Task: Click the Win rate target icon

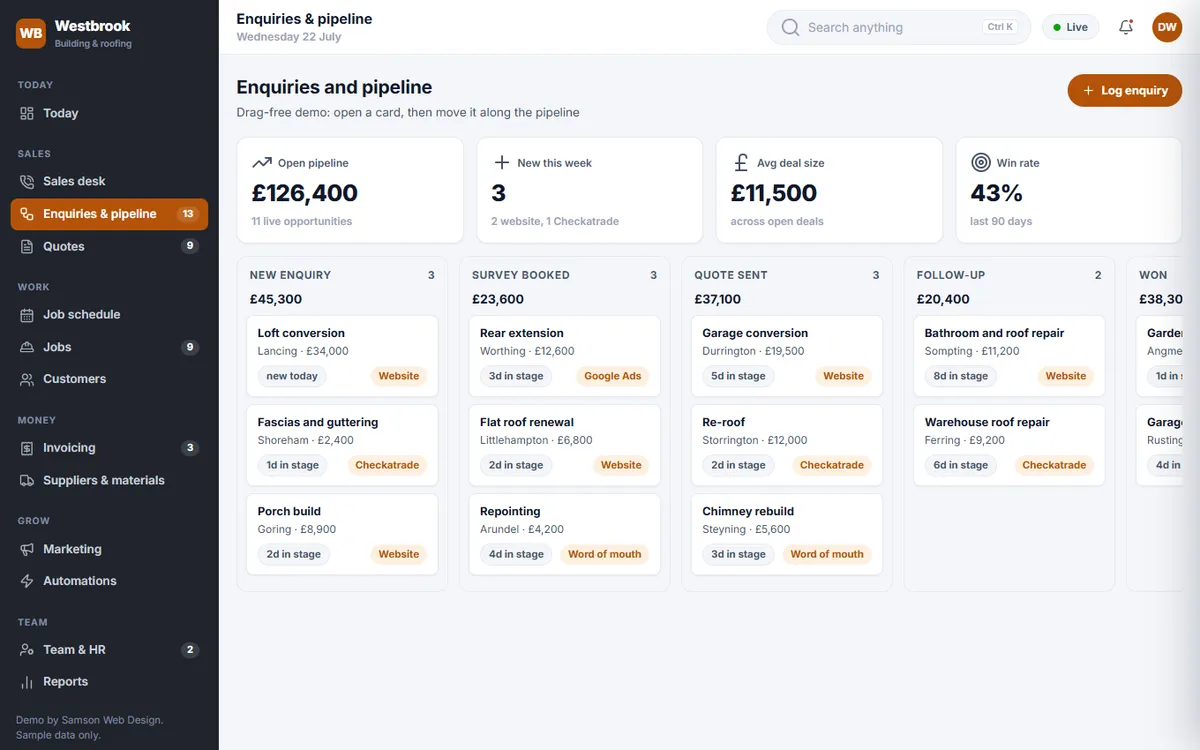Action: tap(980, 162)
